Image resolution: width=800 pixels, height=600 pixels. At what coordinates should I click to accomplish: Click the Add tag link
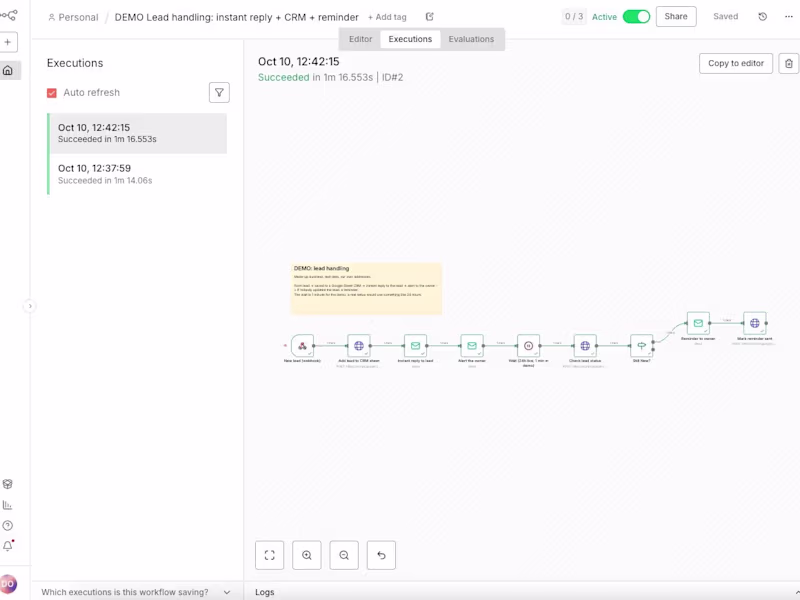pos(387,17)
